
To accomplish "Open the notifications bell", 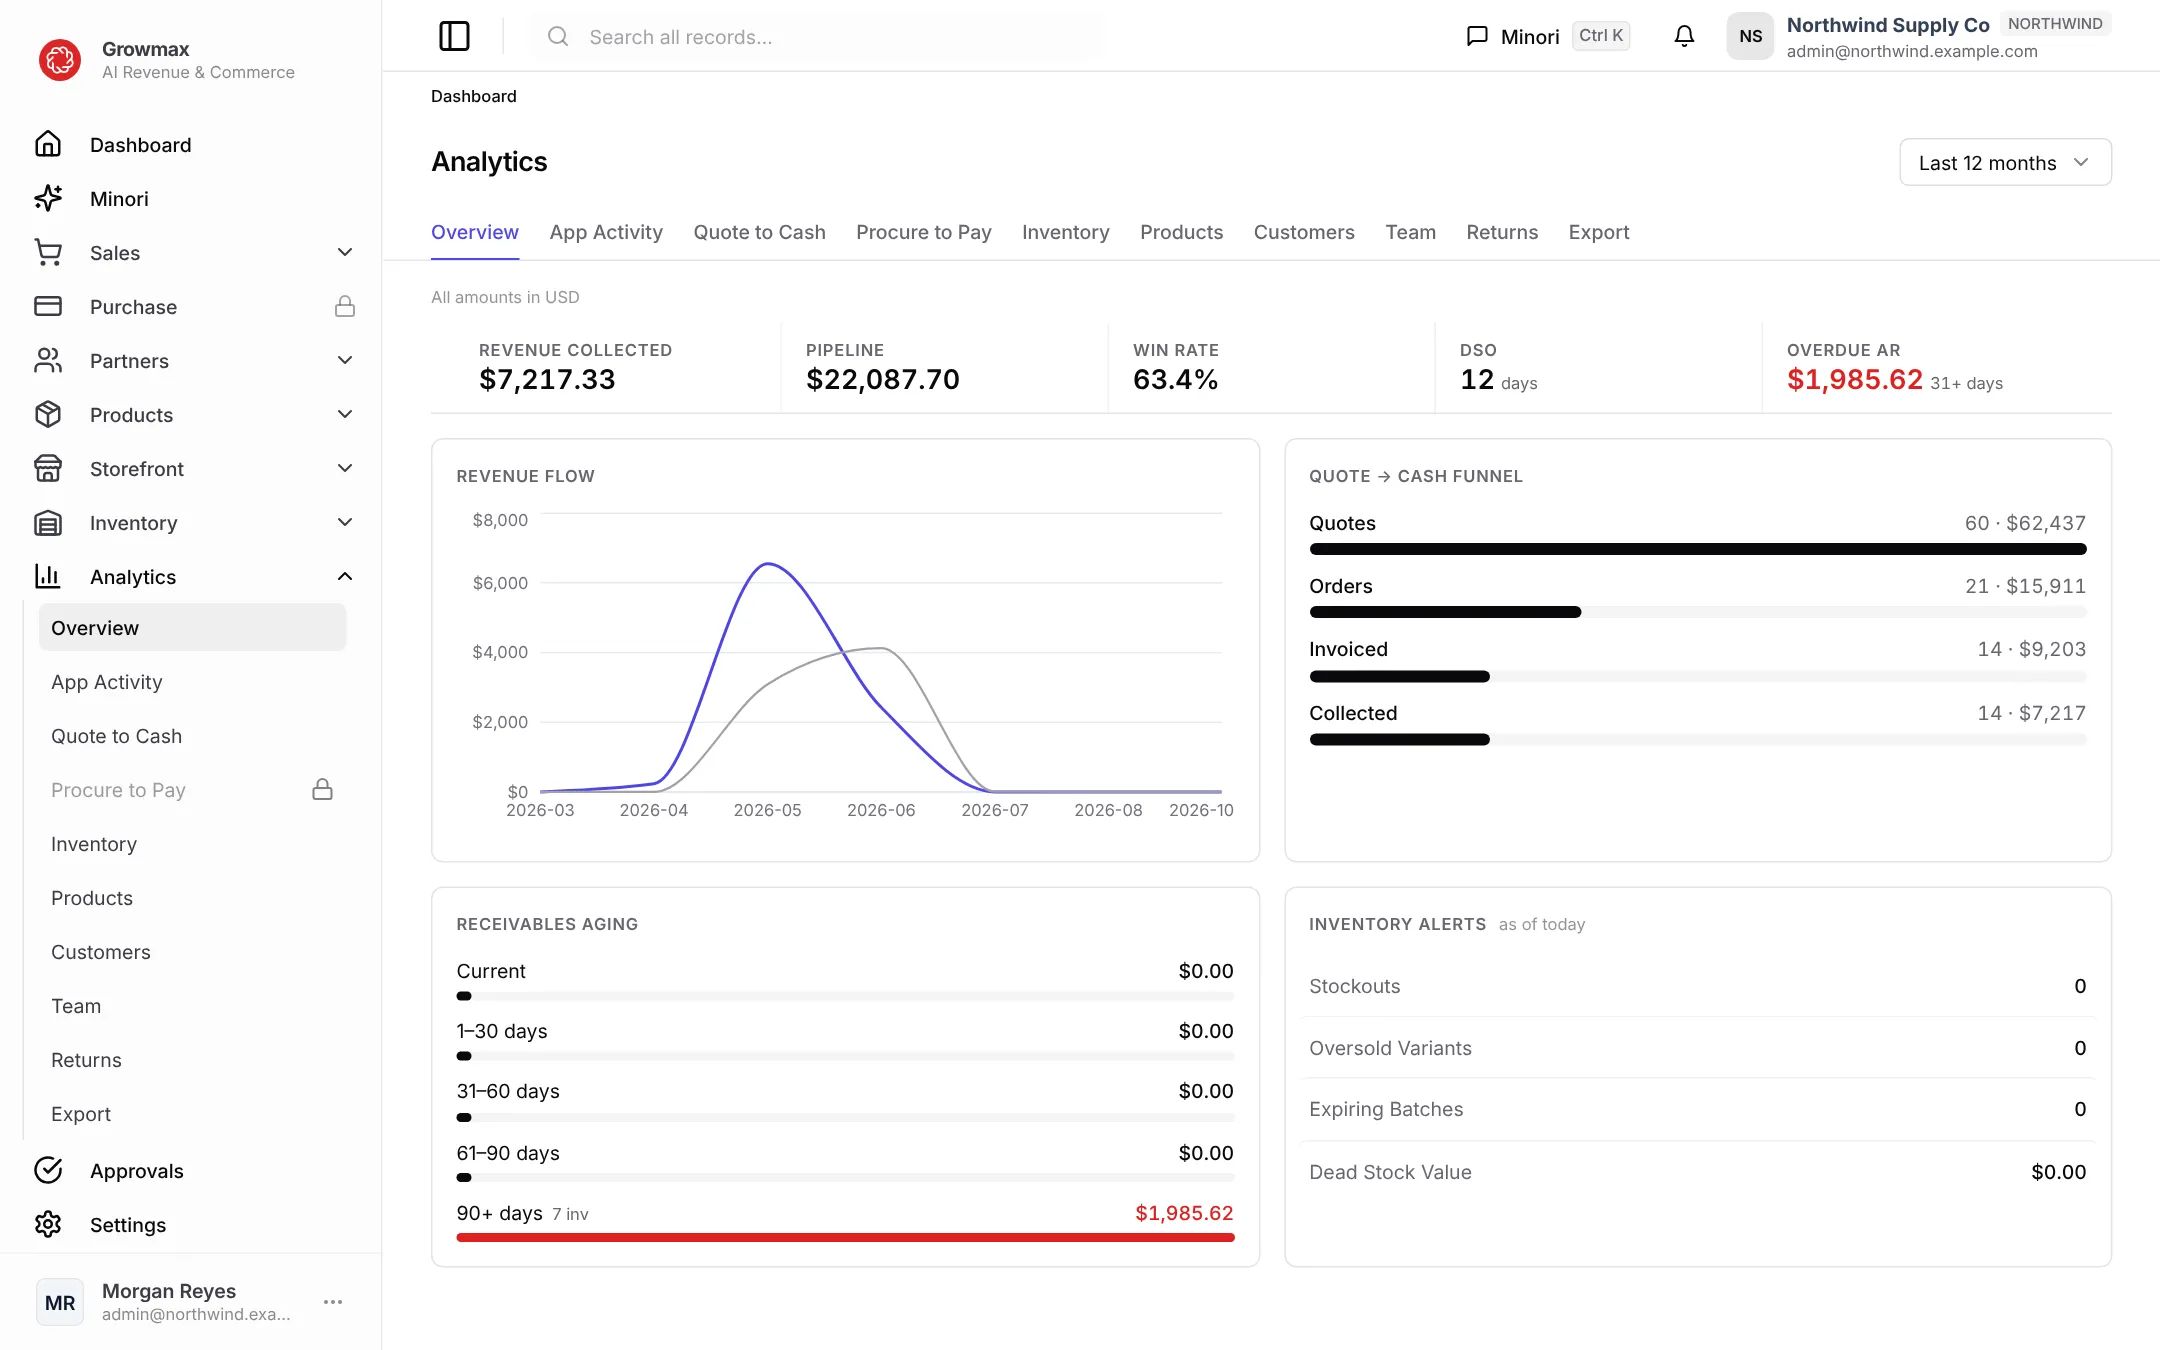I will [x=1684, y=36].
